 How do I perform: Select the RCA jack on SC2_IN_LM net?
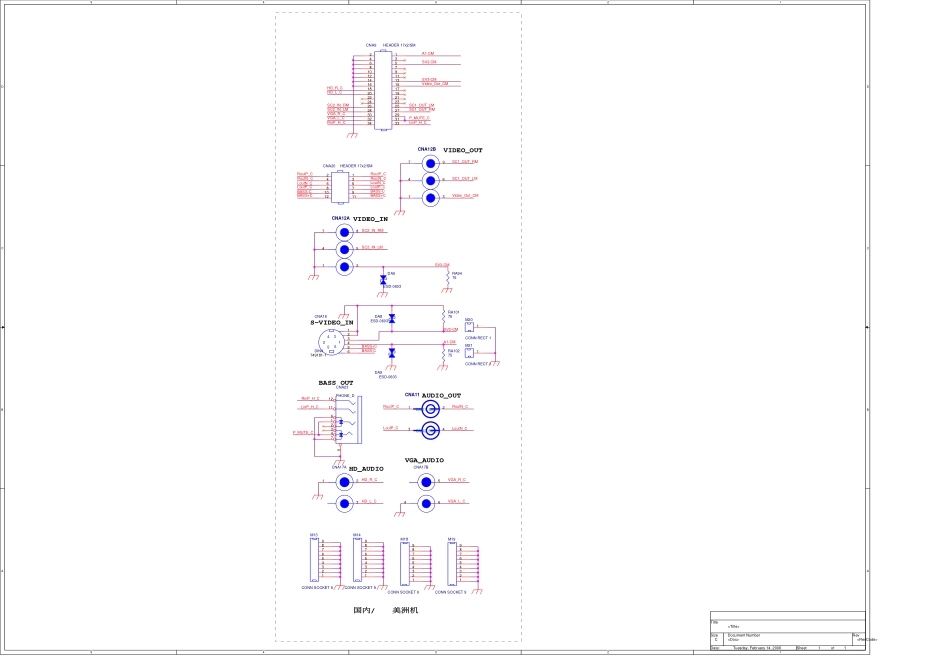click(344, 249)
